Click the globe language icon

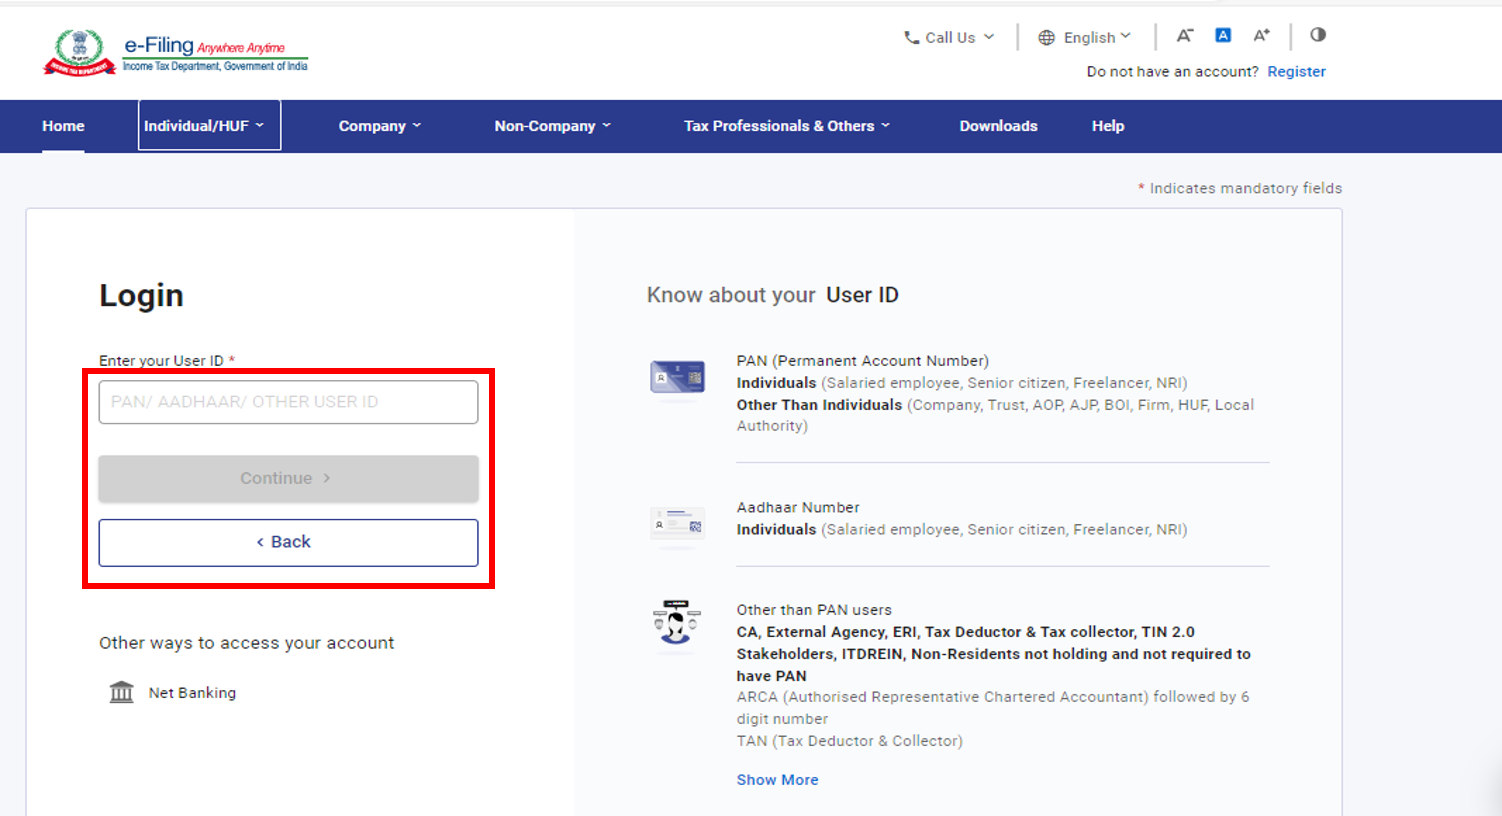(1046, 38)
